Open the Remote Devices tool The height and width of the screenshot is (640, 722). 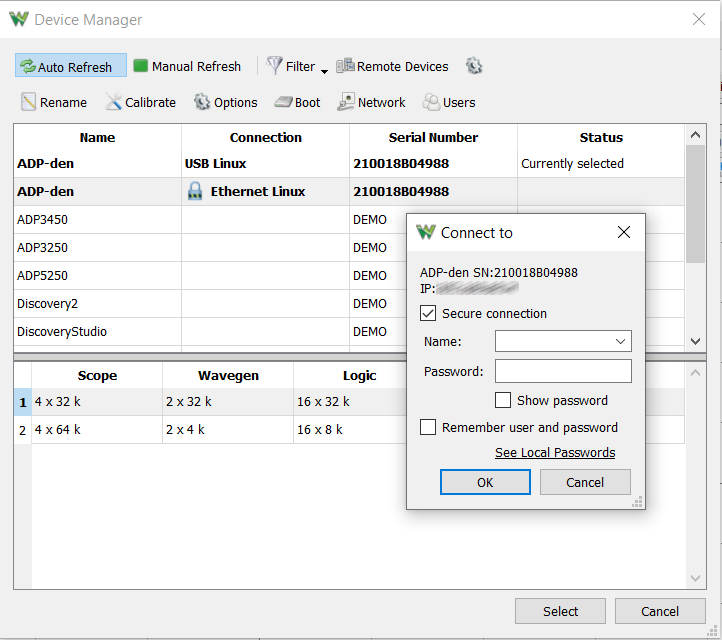pyautogui.click(x=392, y=66)
